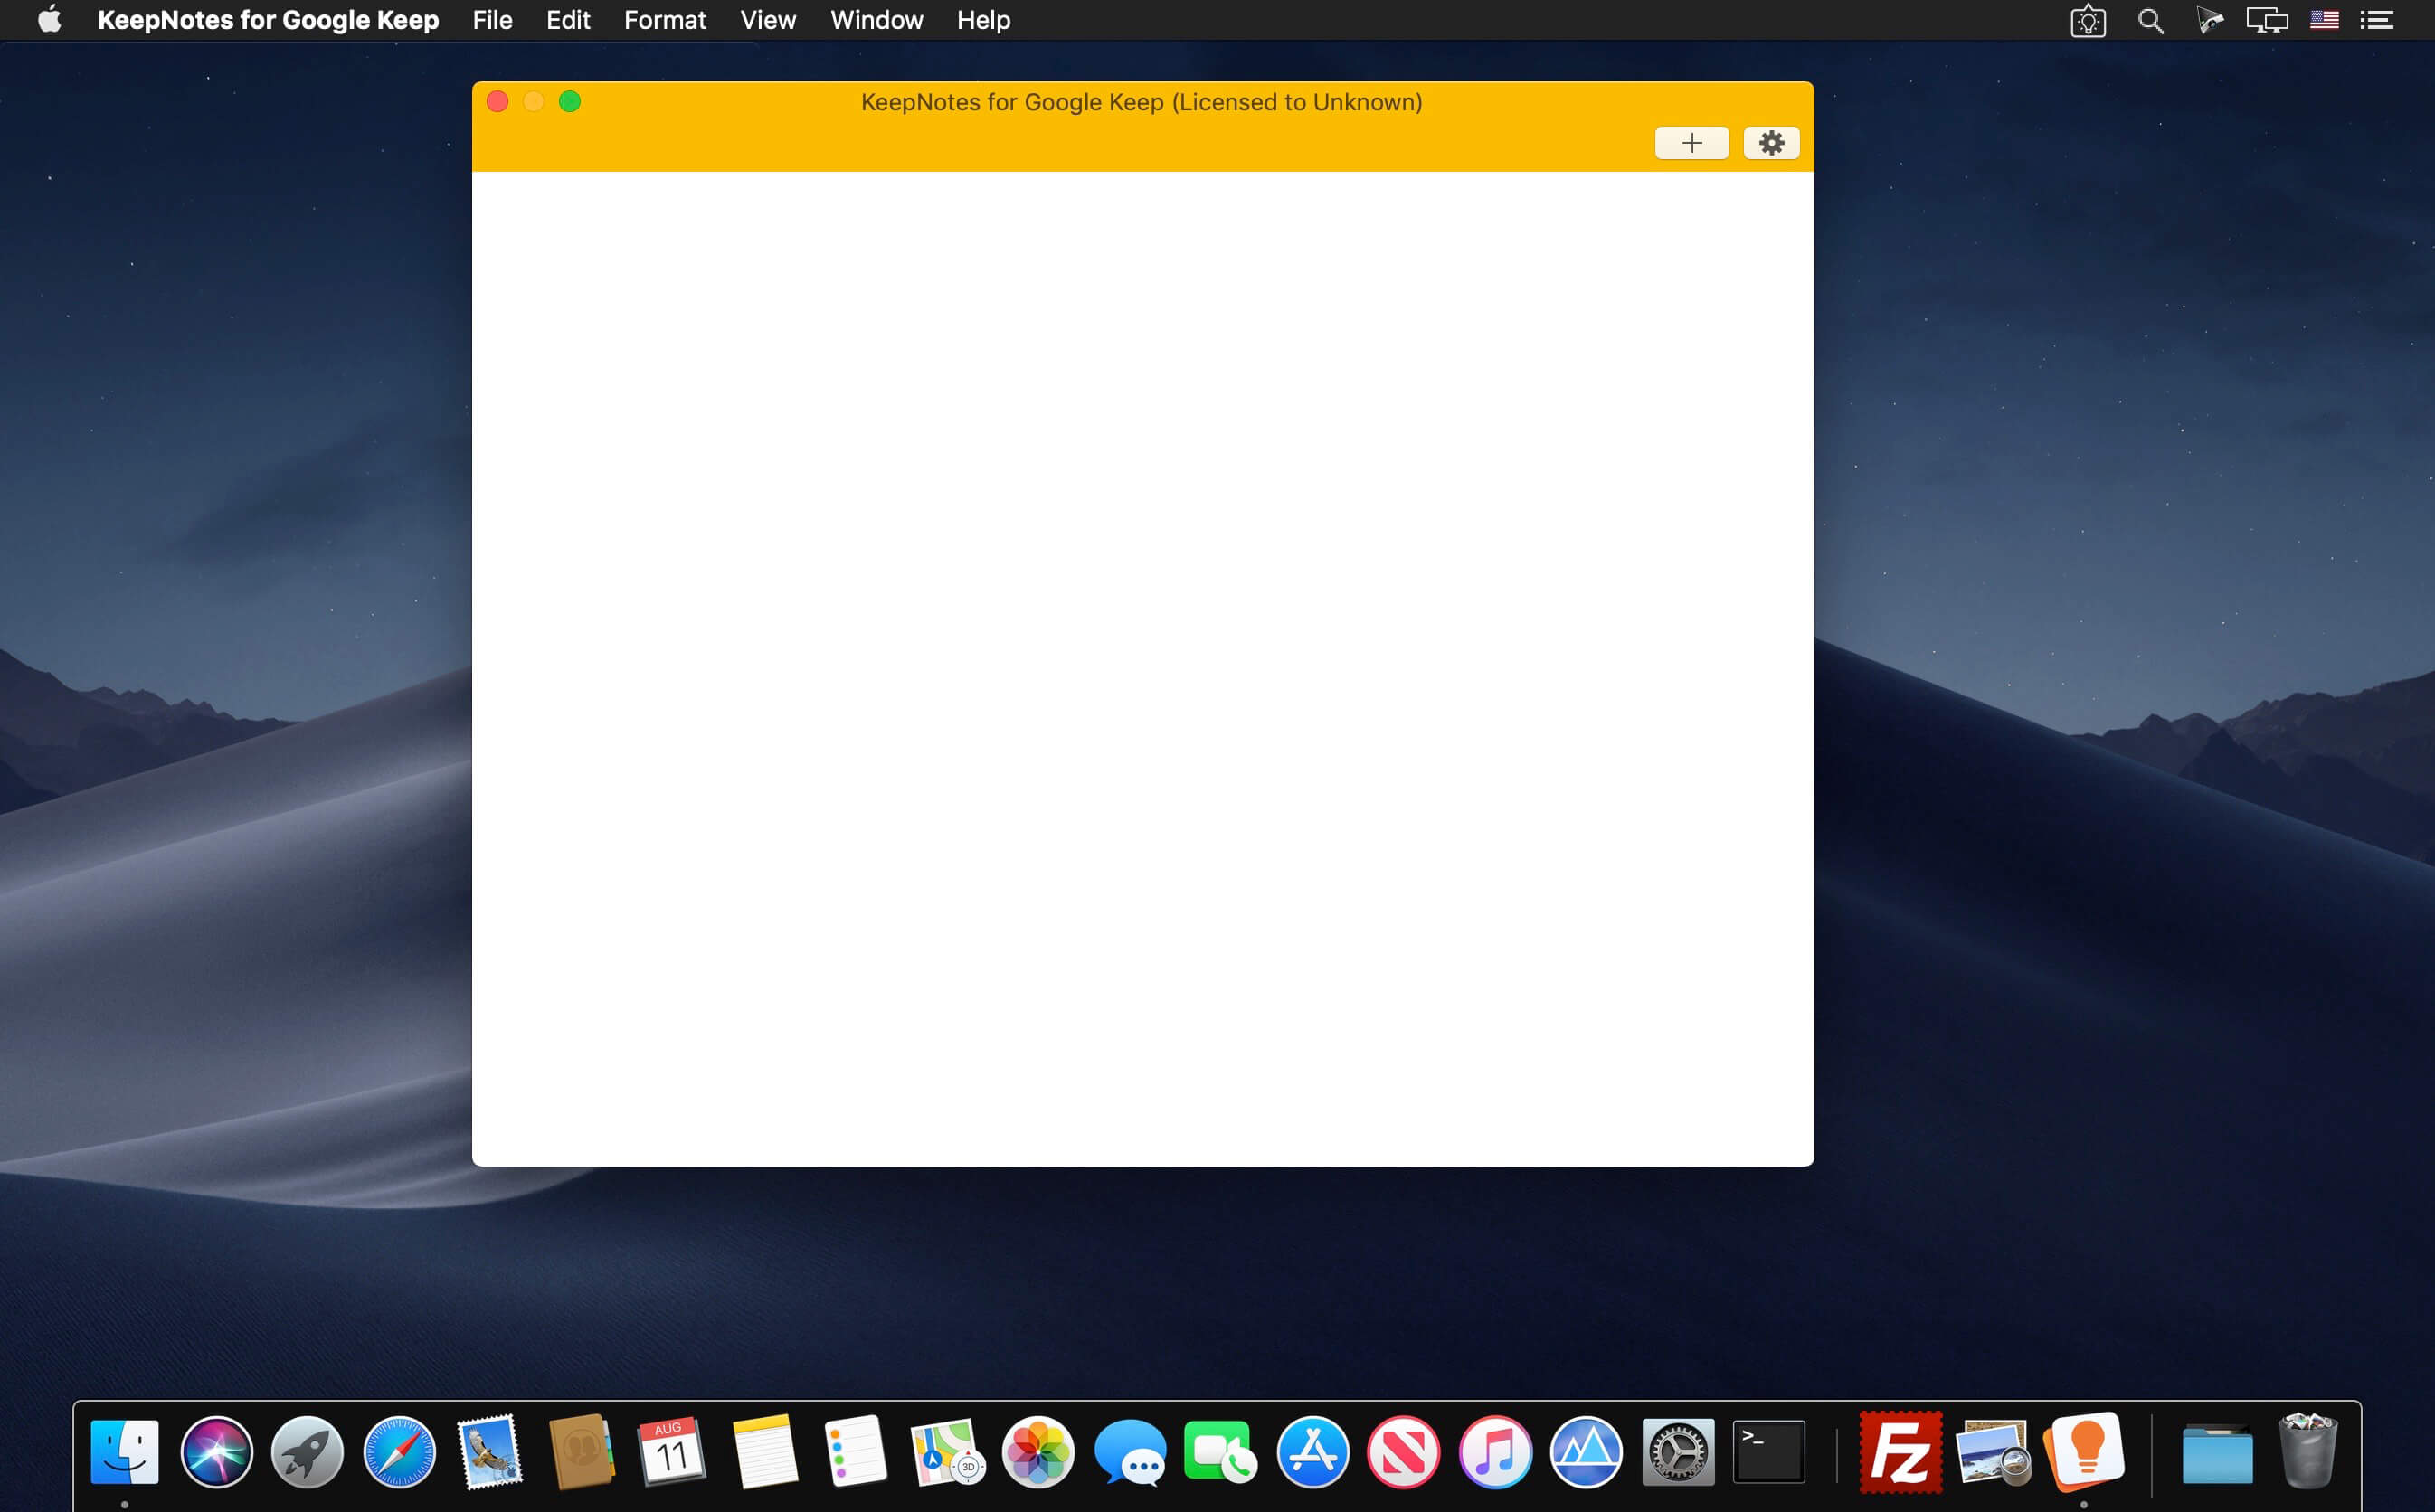Launch Maps from dock
Viewport: 2435px width, 1512px height.
pyautogui.click(x=944, y=1450)
